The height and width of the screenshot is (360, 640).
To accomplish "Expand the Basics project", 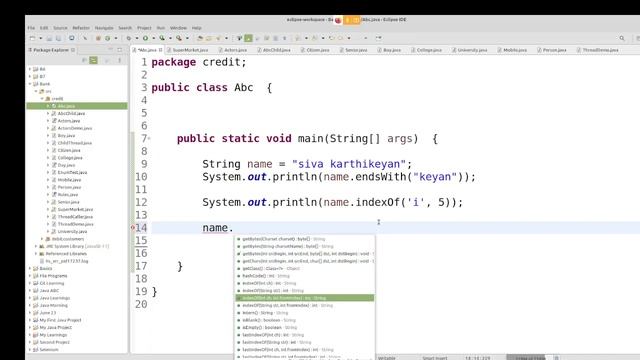I will pyautogui.click(x=30, y=268).
